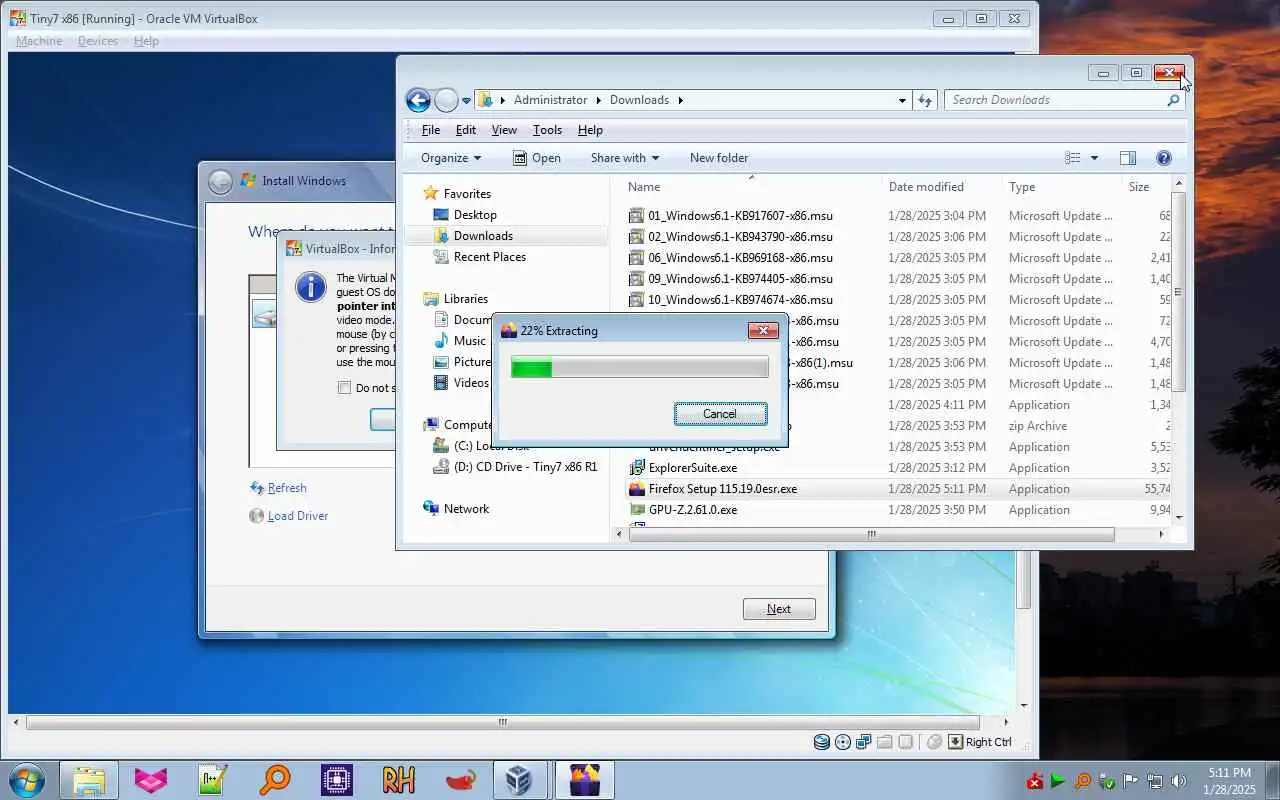The width and height of the screenshot is (1280, 800).
Task: Select 01_Windows6.1-KB917607-x86.msu
Action: [x=740, y=216]
